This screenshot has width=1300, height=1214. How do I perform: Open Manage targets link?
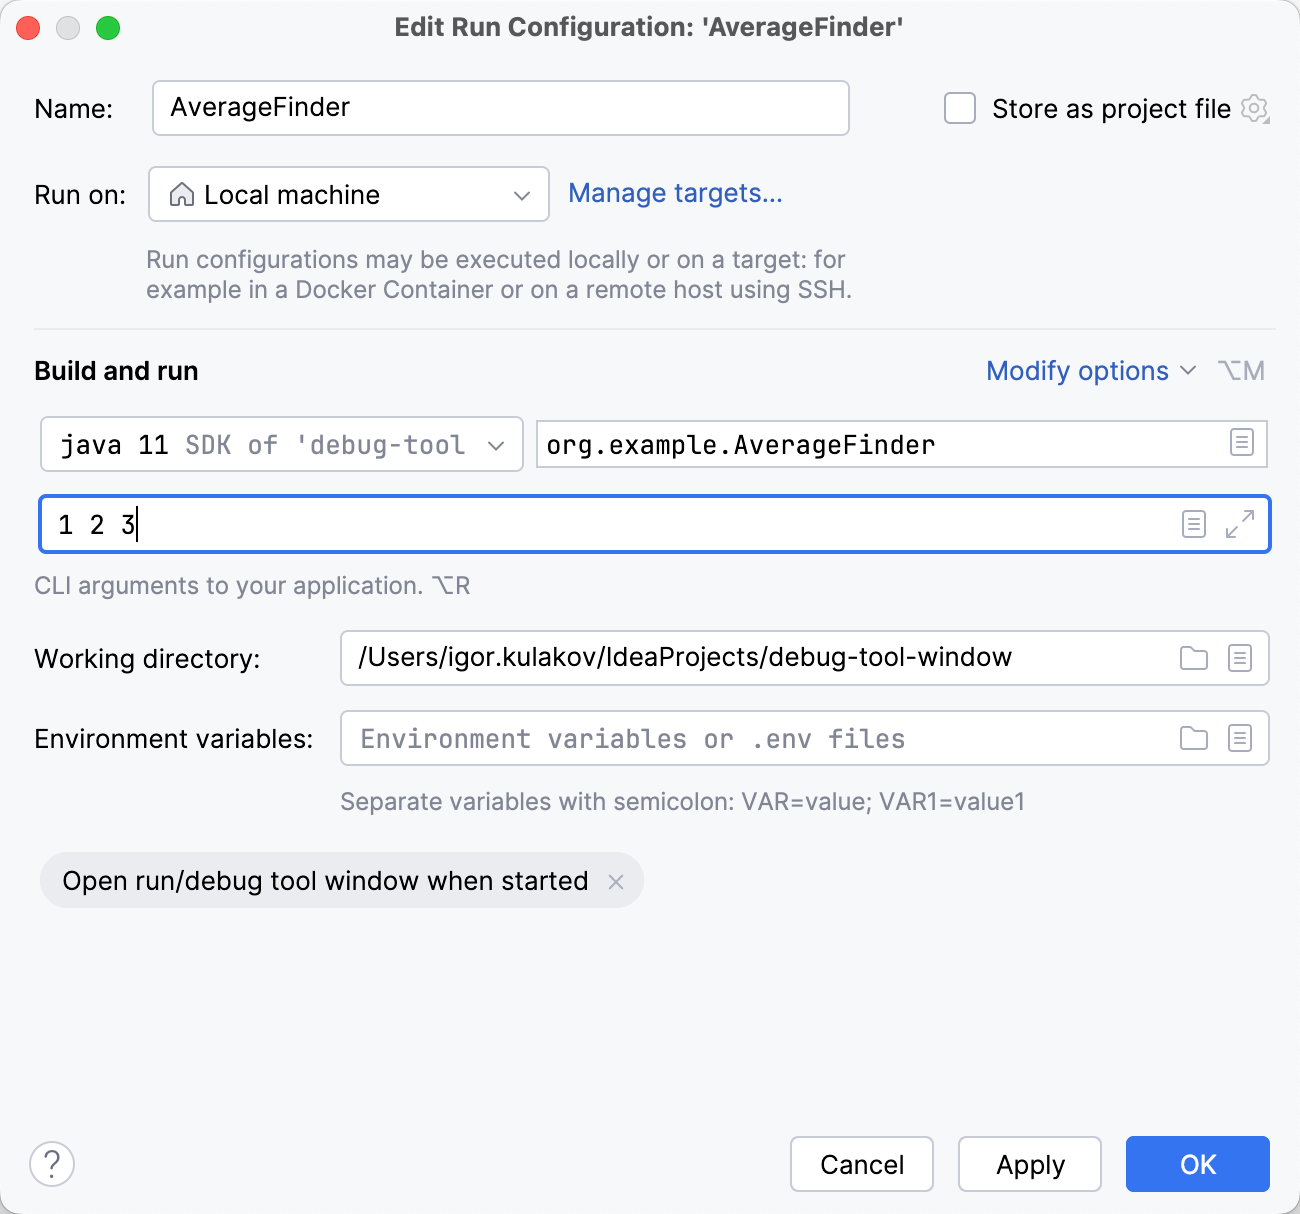[x=675, y=193]
